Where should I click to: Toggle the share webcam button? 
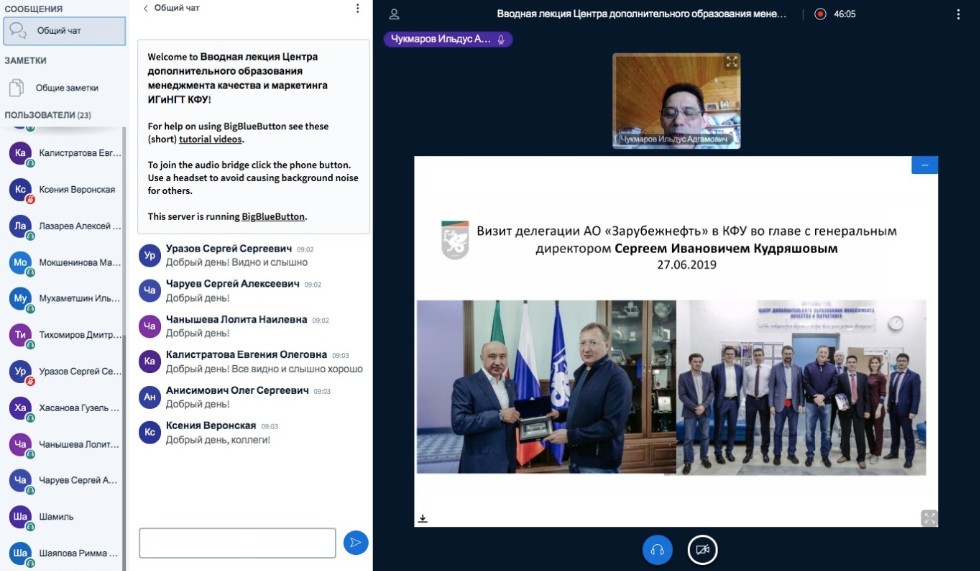coord(703,549)
